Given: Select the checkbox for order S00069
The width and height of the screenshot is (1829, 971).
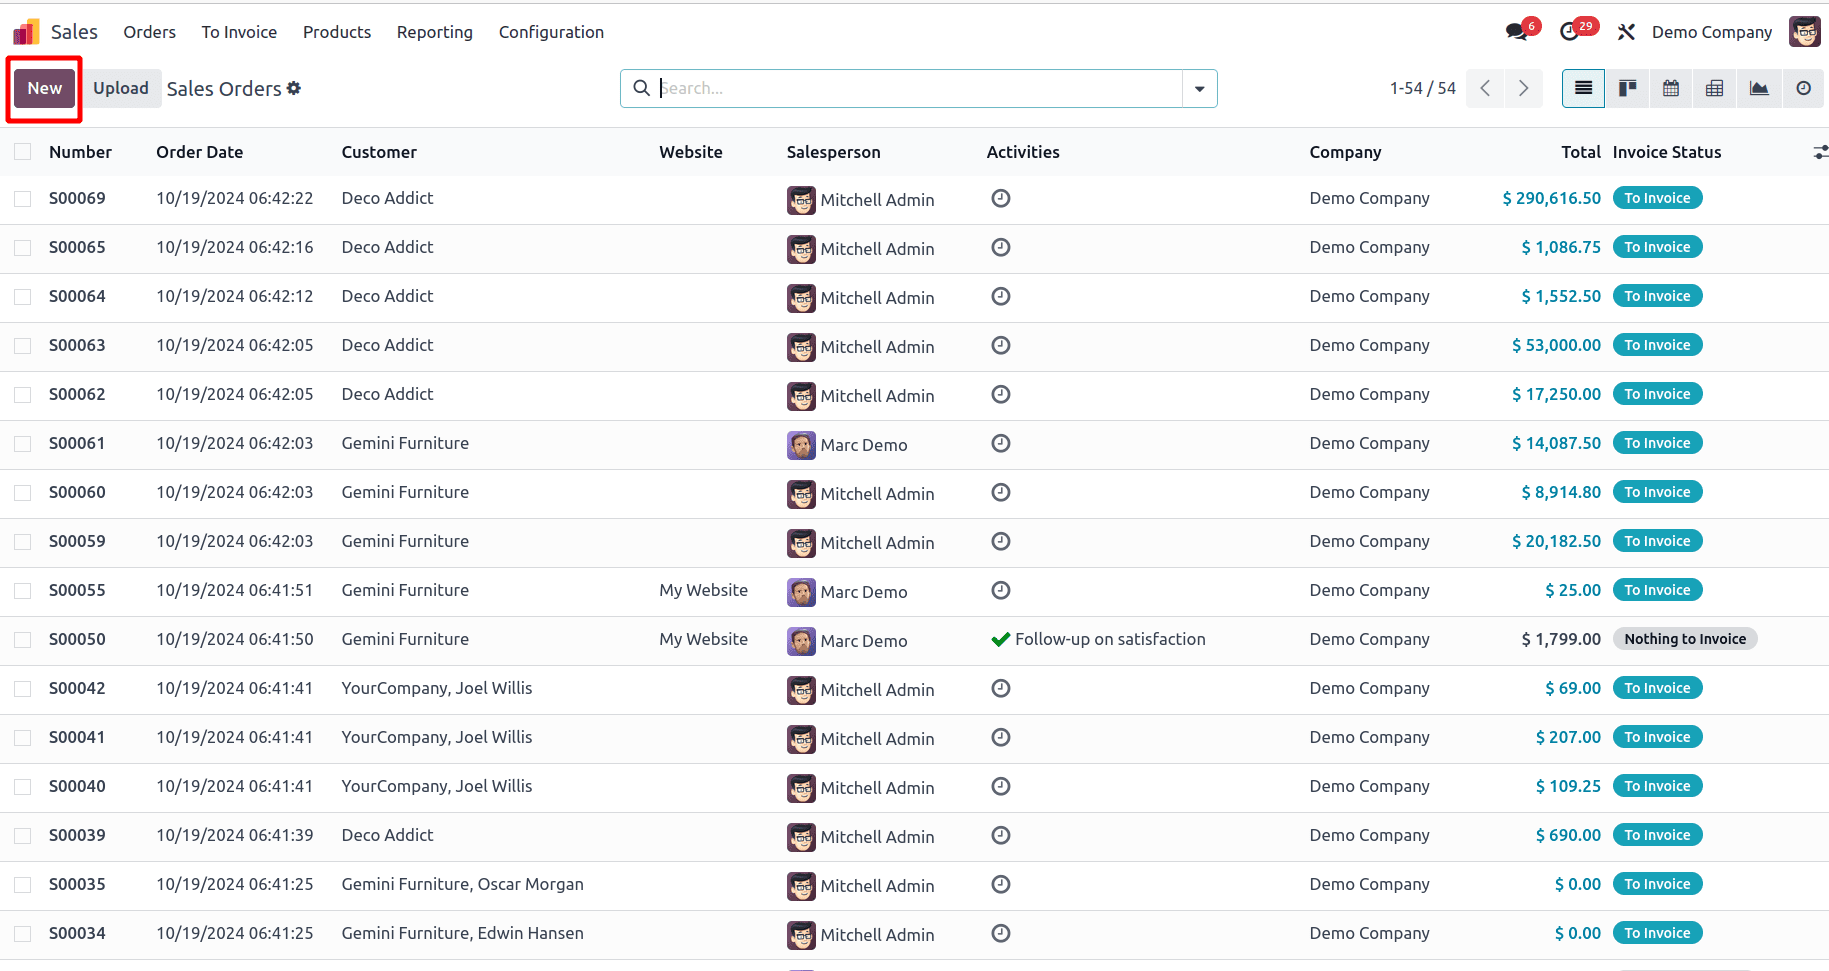Looking at the screenshot, I should 22,199.
